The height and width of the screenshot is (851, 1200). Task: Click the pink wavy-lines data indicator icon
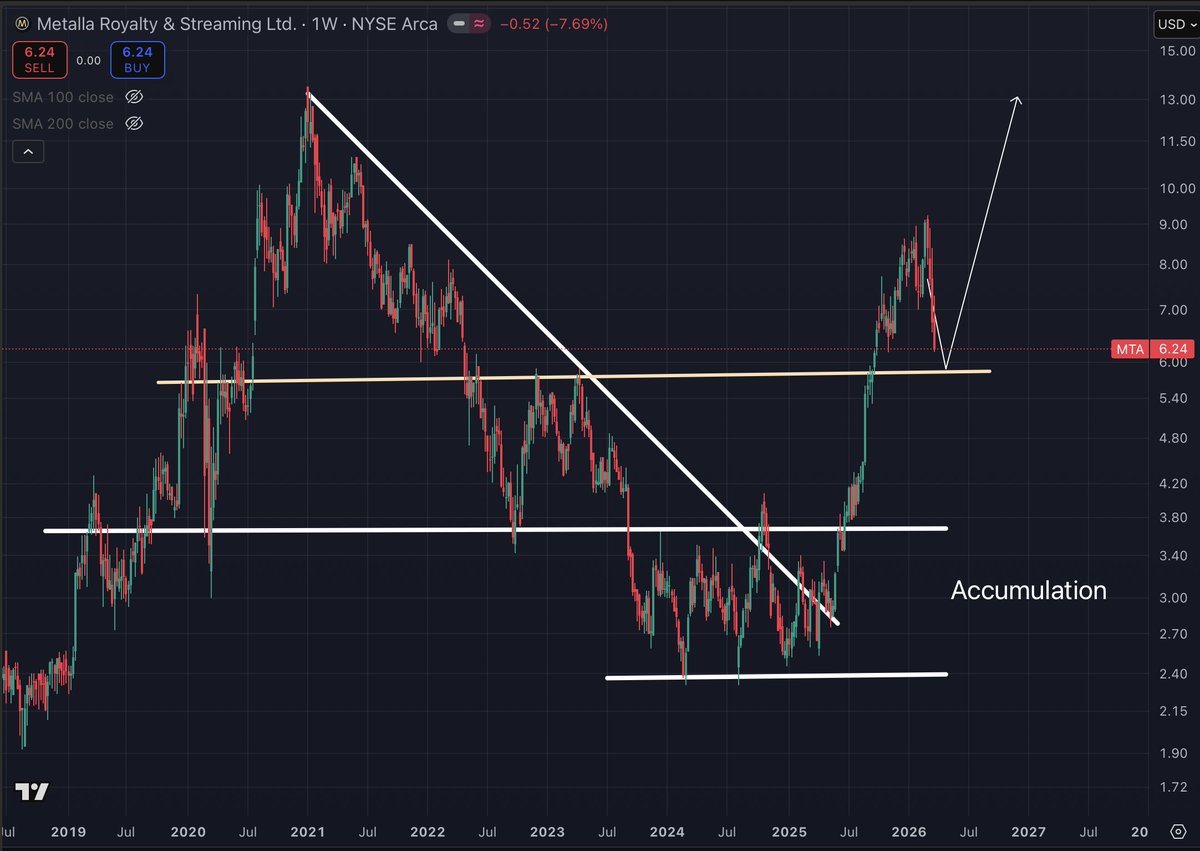pyautogui.click(x=481, y=22)
